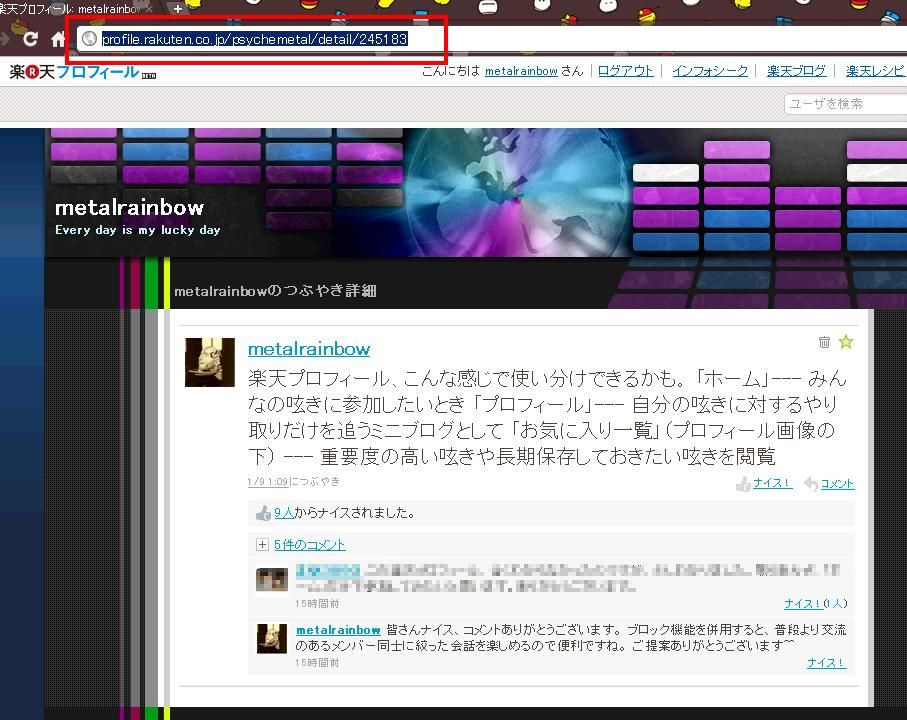The height and width of the screenshot is (720, 907).
Task: Open metalrainbow link in the reply comment
Action: [338, 630]
